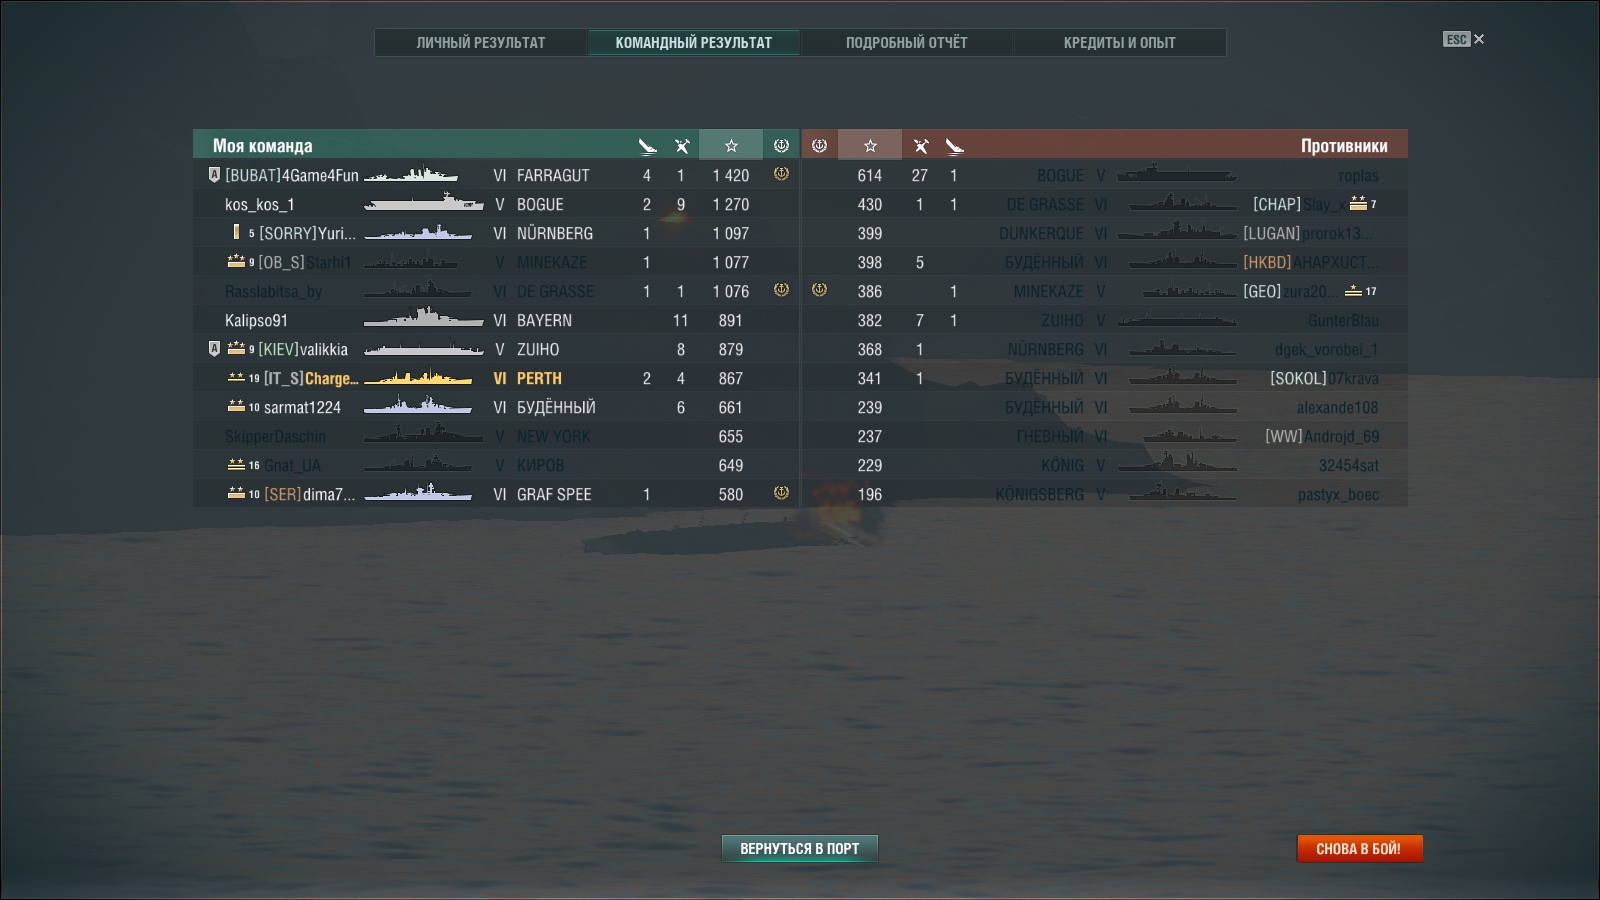Sort my team by ships destroyed icon
The image size is (1600, 900).
coord(647,146)
